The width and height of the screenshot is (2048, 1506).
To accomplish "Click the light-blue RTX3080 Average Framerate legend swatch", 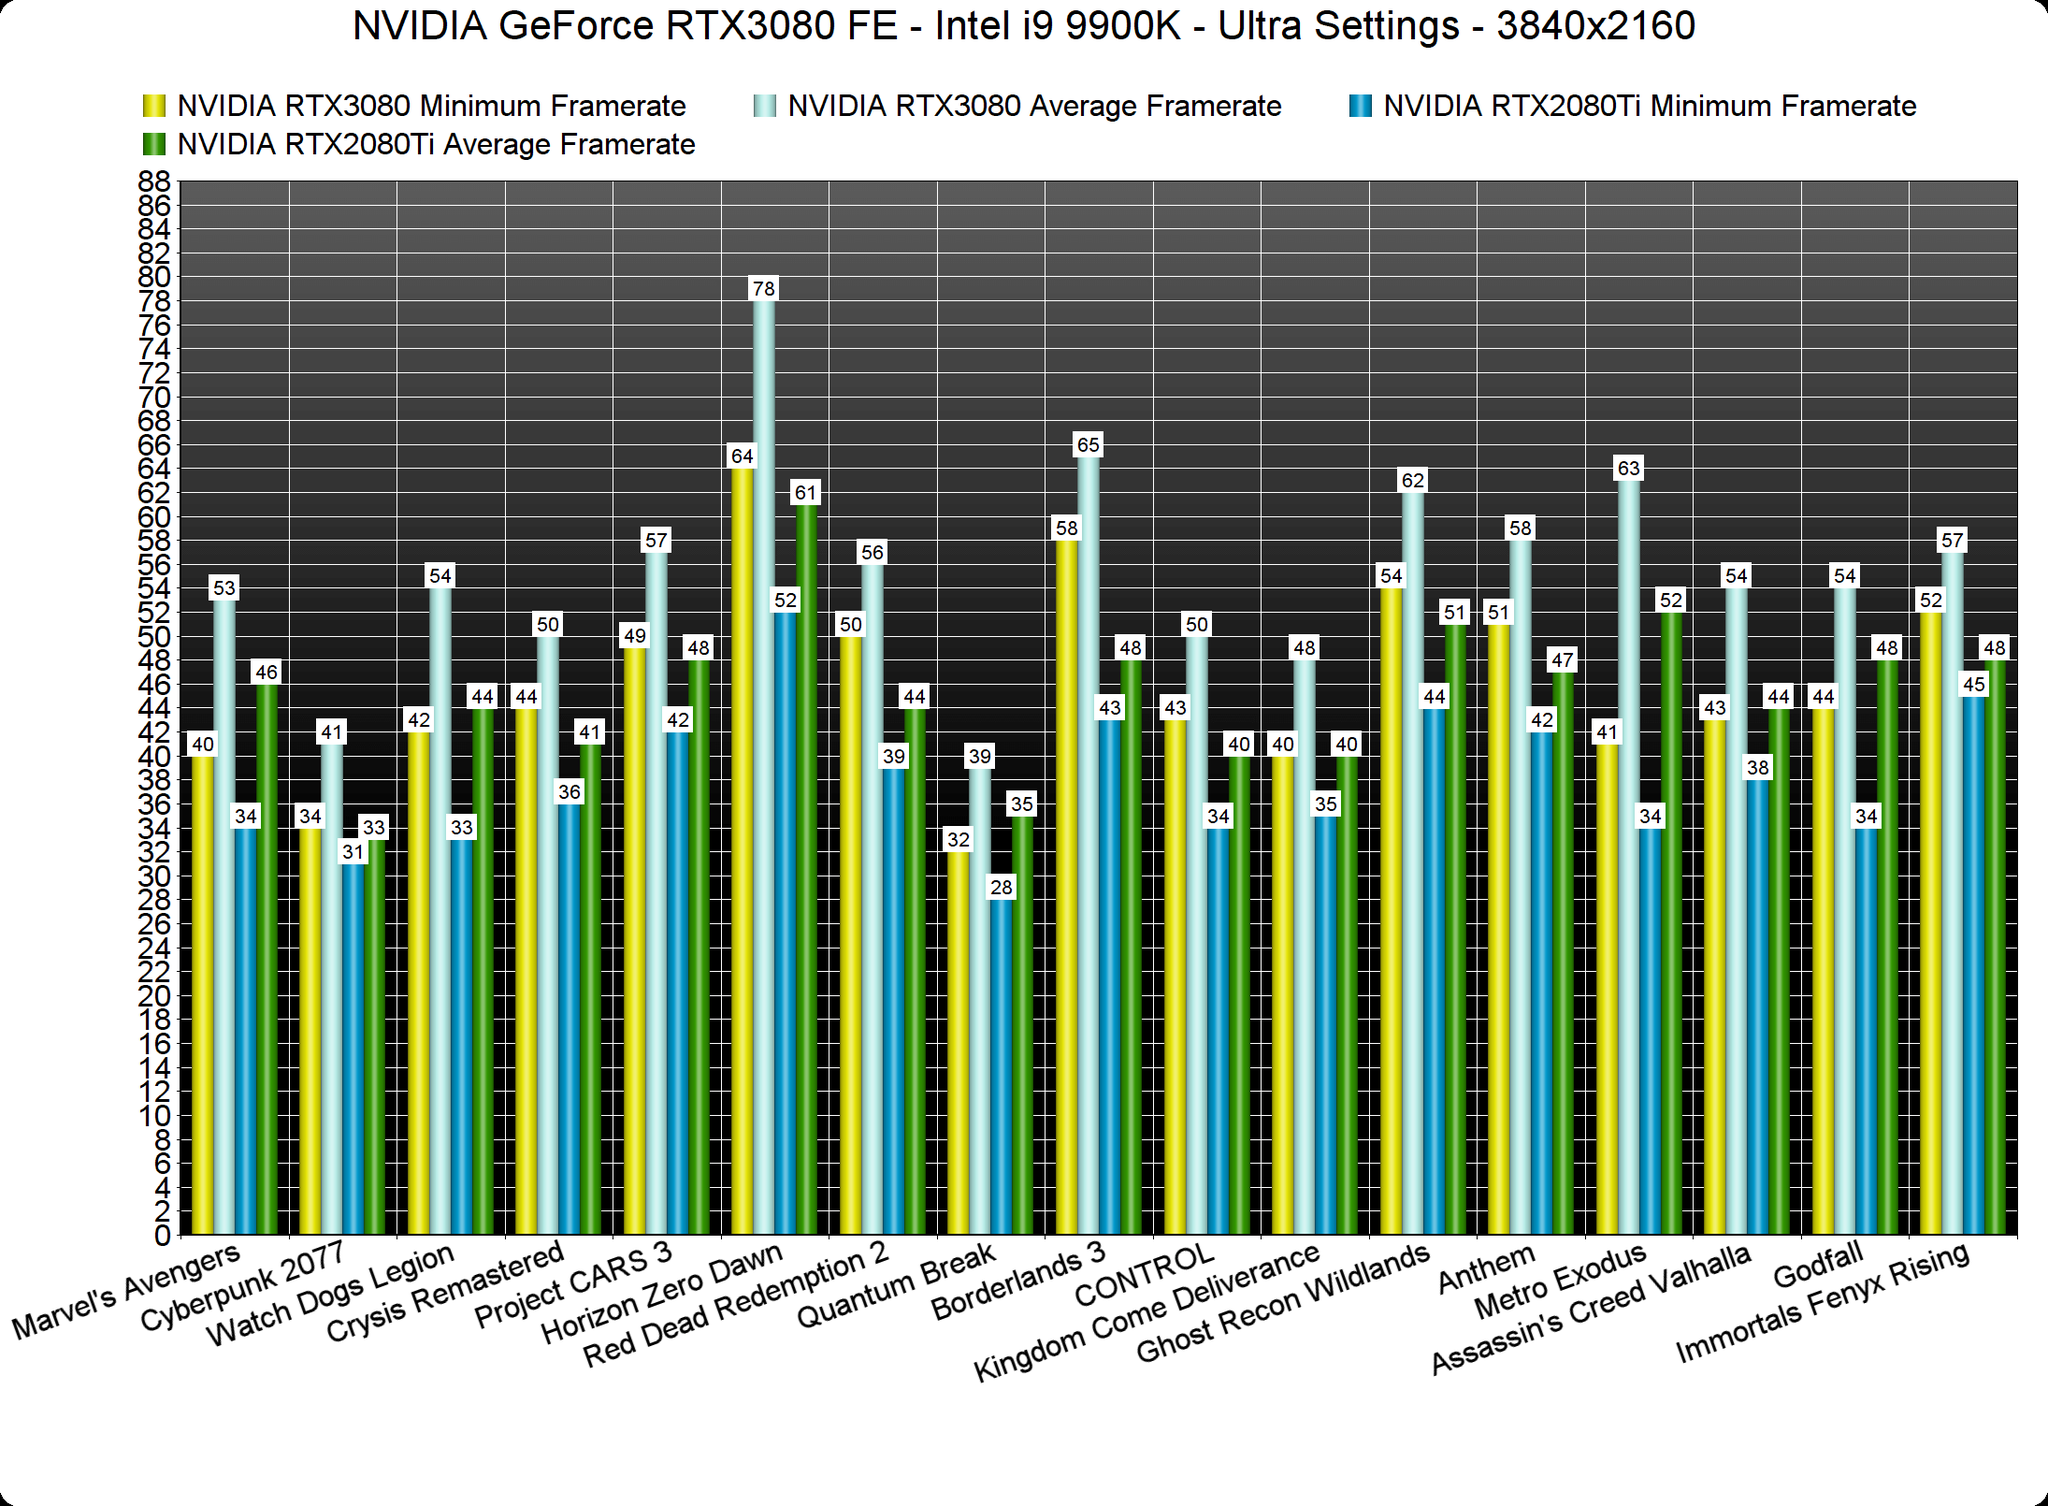I will [765, 107].
